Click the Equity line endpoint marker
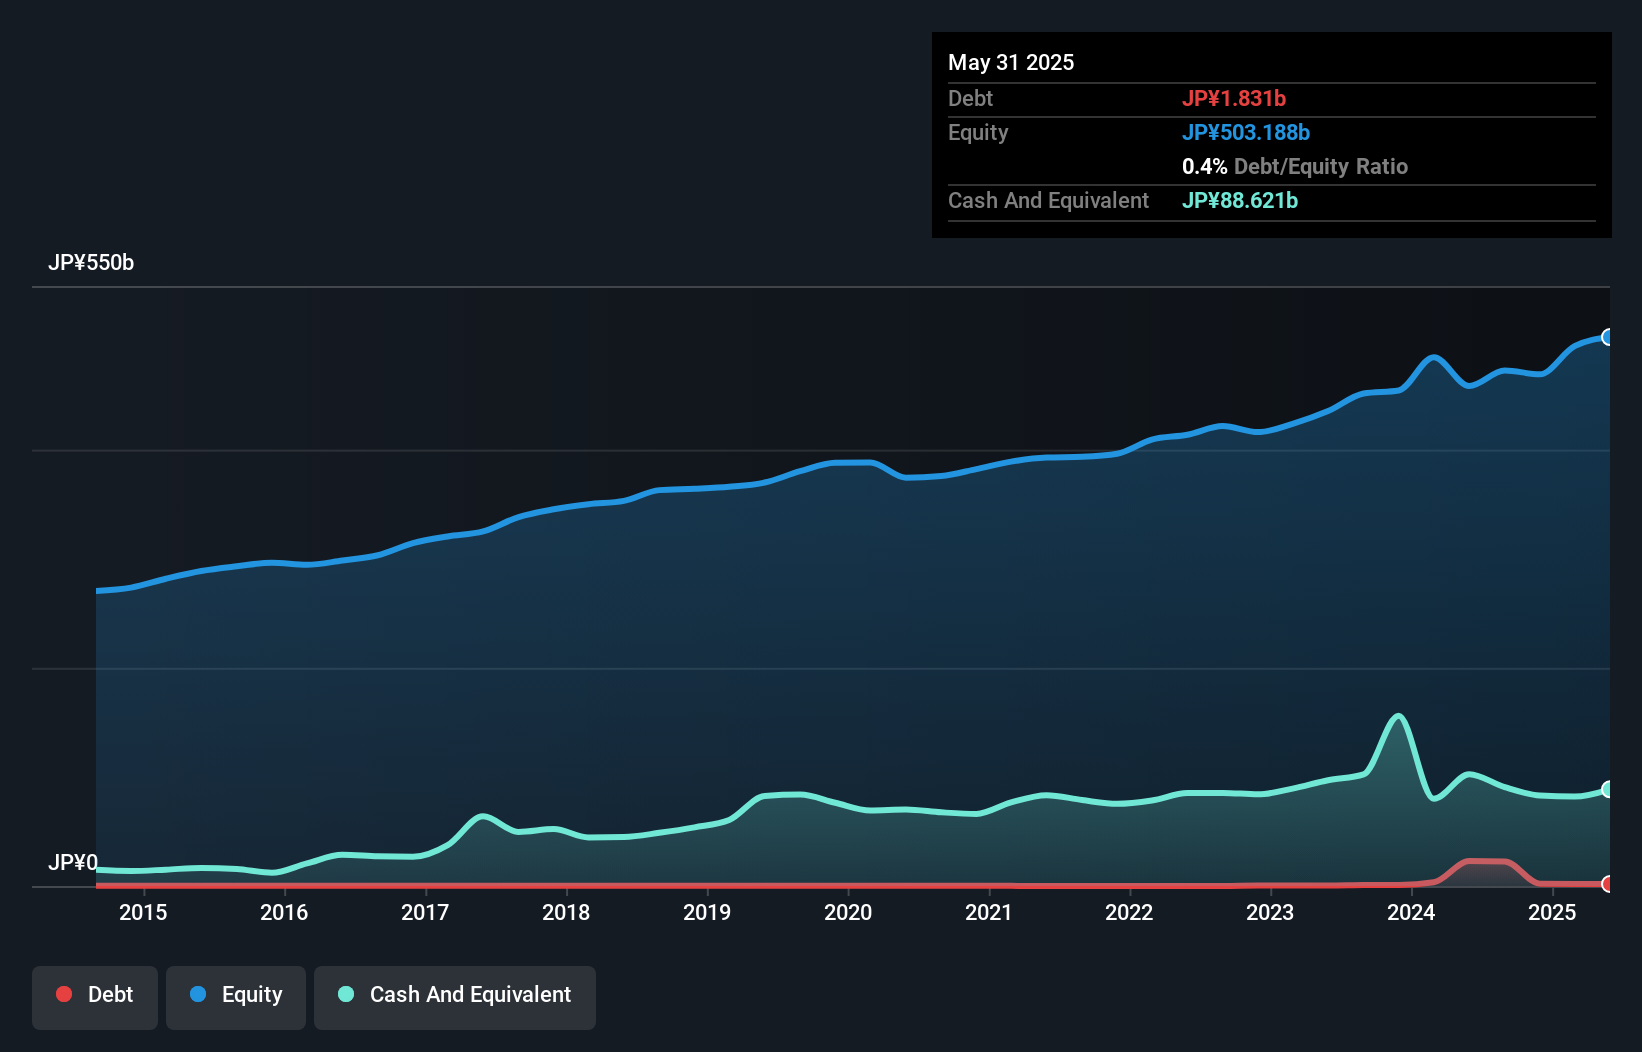Image resolution: width=1642 pixels, height=1052 pixels. [1607, 337]
